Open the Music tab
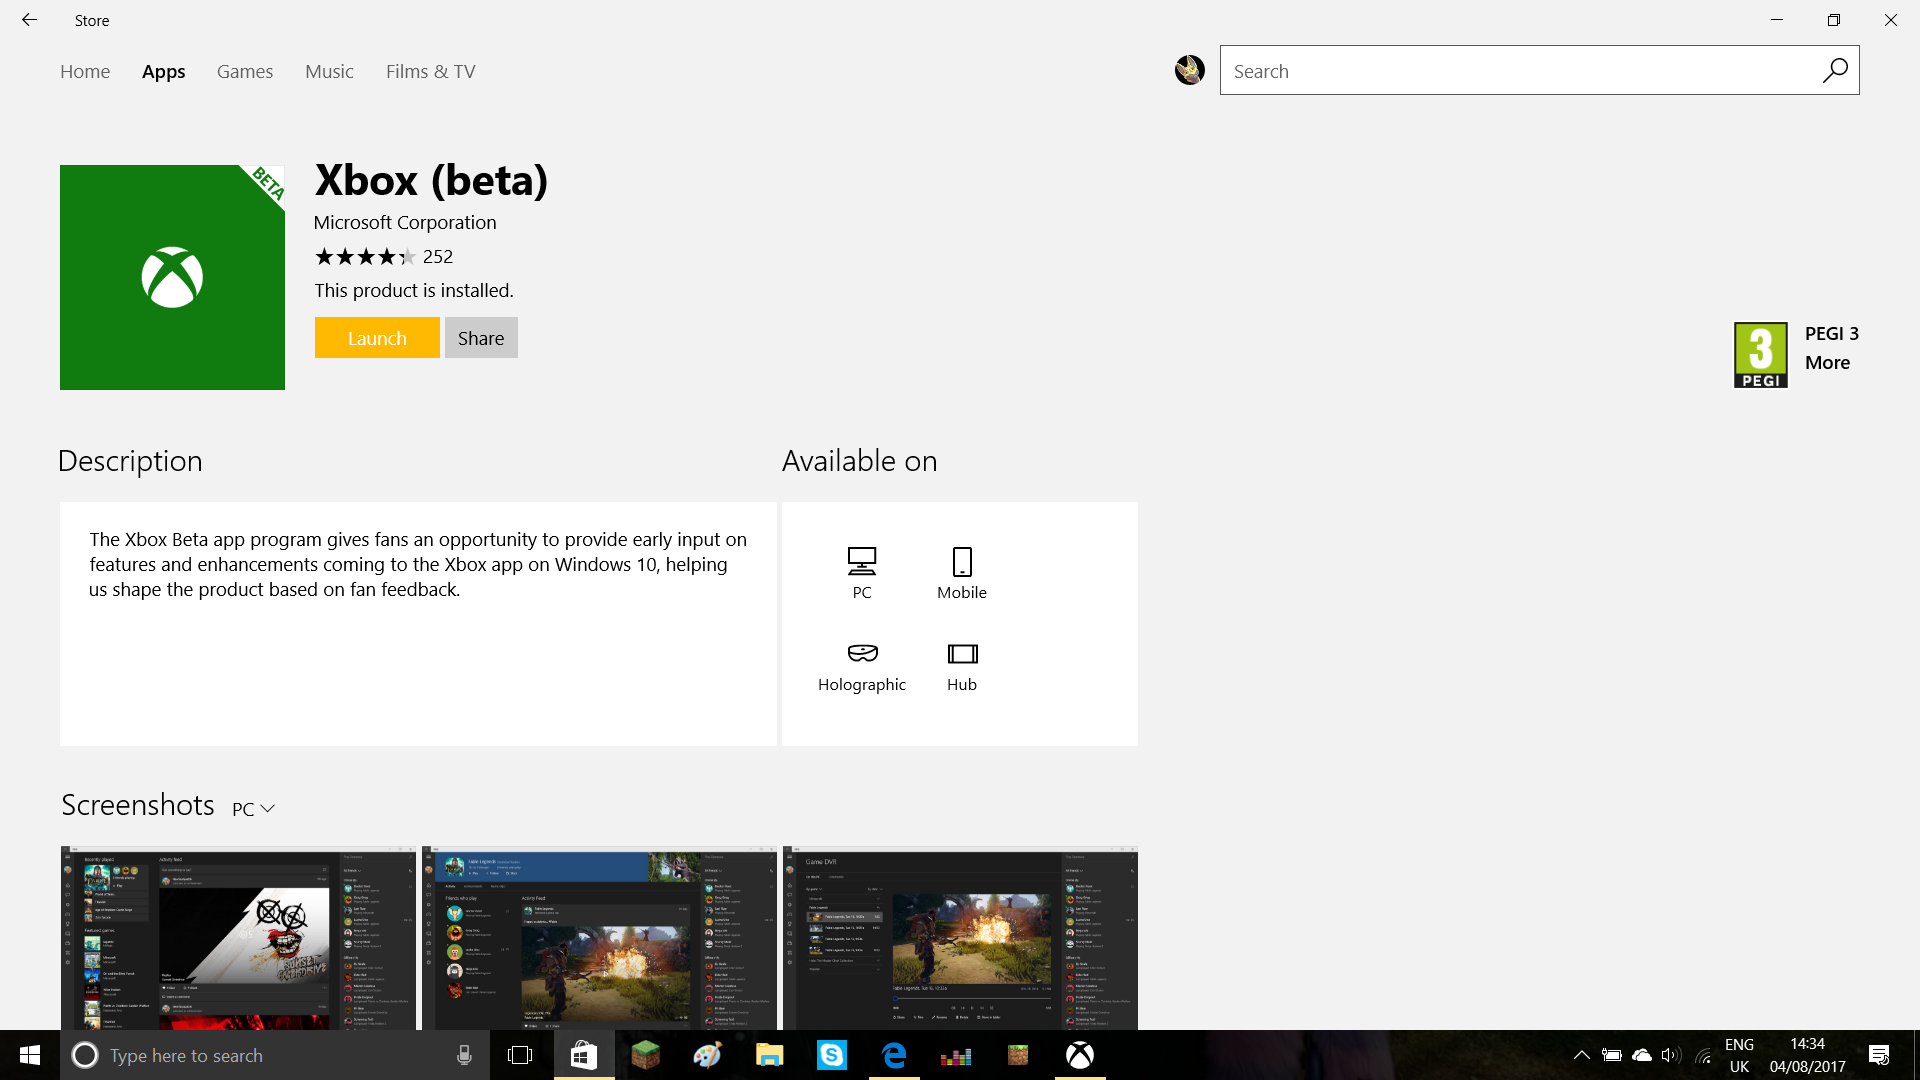 pos(329,71)
